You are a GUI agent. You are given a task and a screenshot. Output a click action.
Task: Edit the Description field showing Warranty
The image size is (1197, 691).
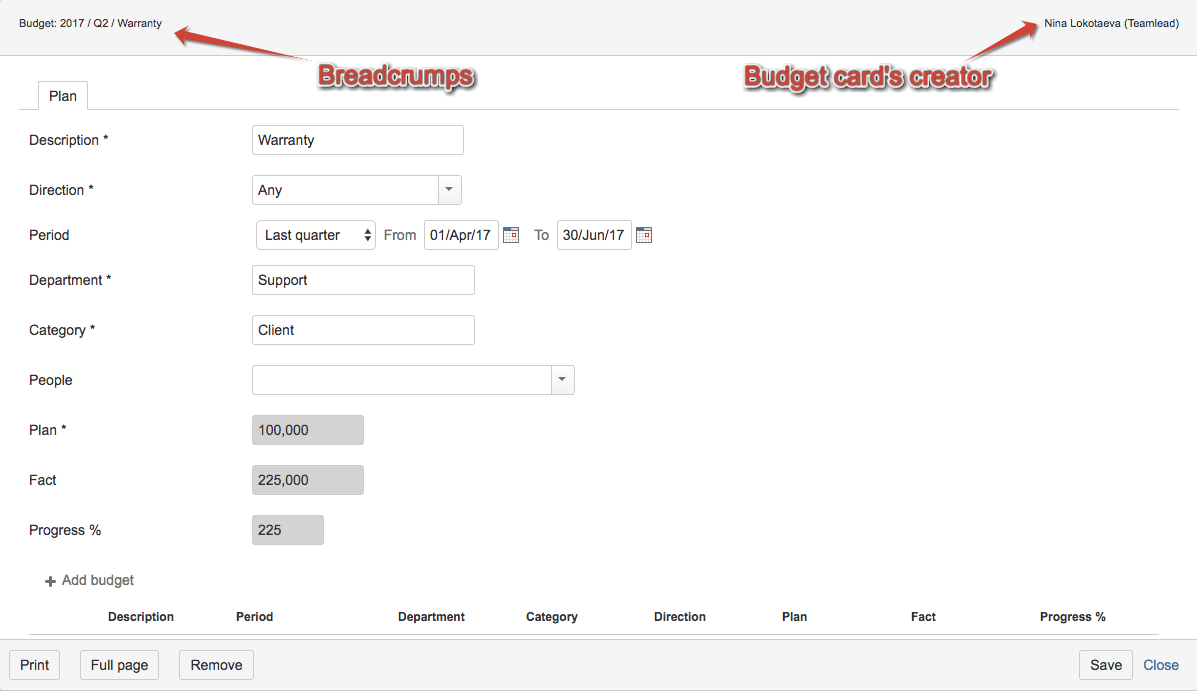point(357,140)
